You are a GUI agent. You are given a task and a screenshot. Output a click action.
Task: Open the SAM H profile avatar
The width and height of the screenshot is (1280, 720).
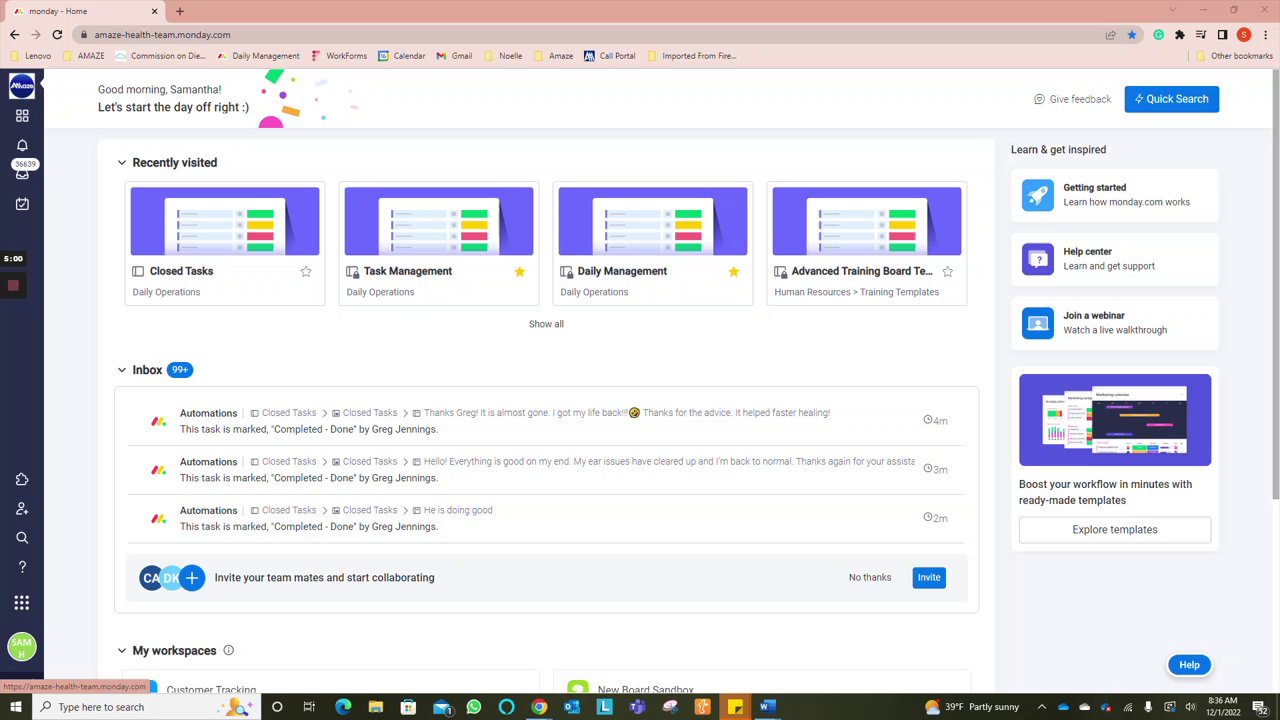click(22, 647)
